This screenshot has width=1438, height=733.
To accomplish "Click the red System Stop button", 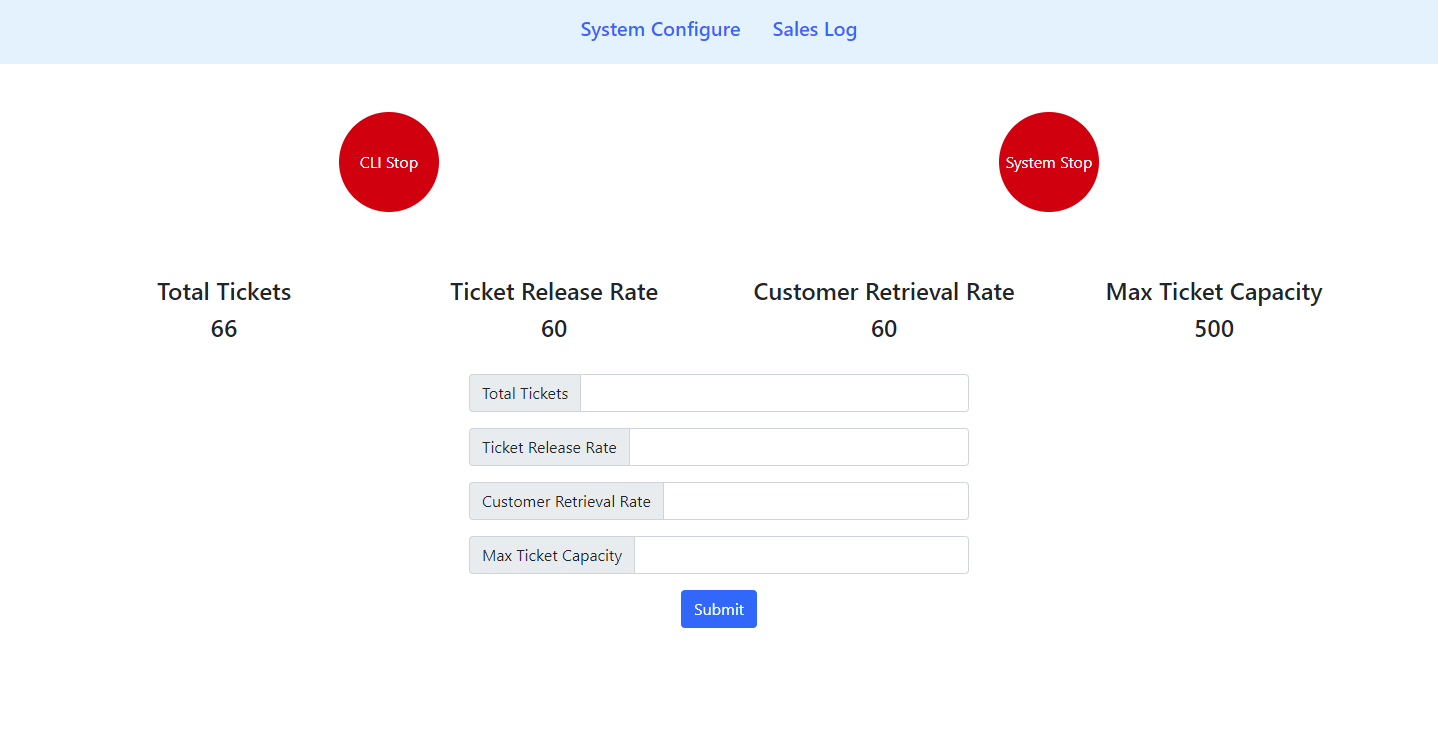I will tap(1048, 162).
